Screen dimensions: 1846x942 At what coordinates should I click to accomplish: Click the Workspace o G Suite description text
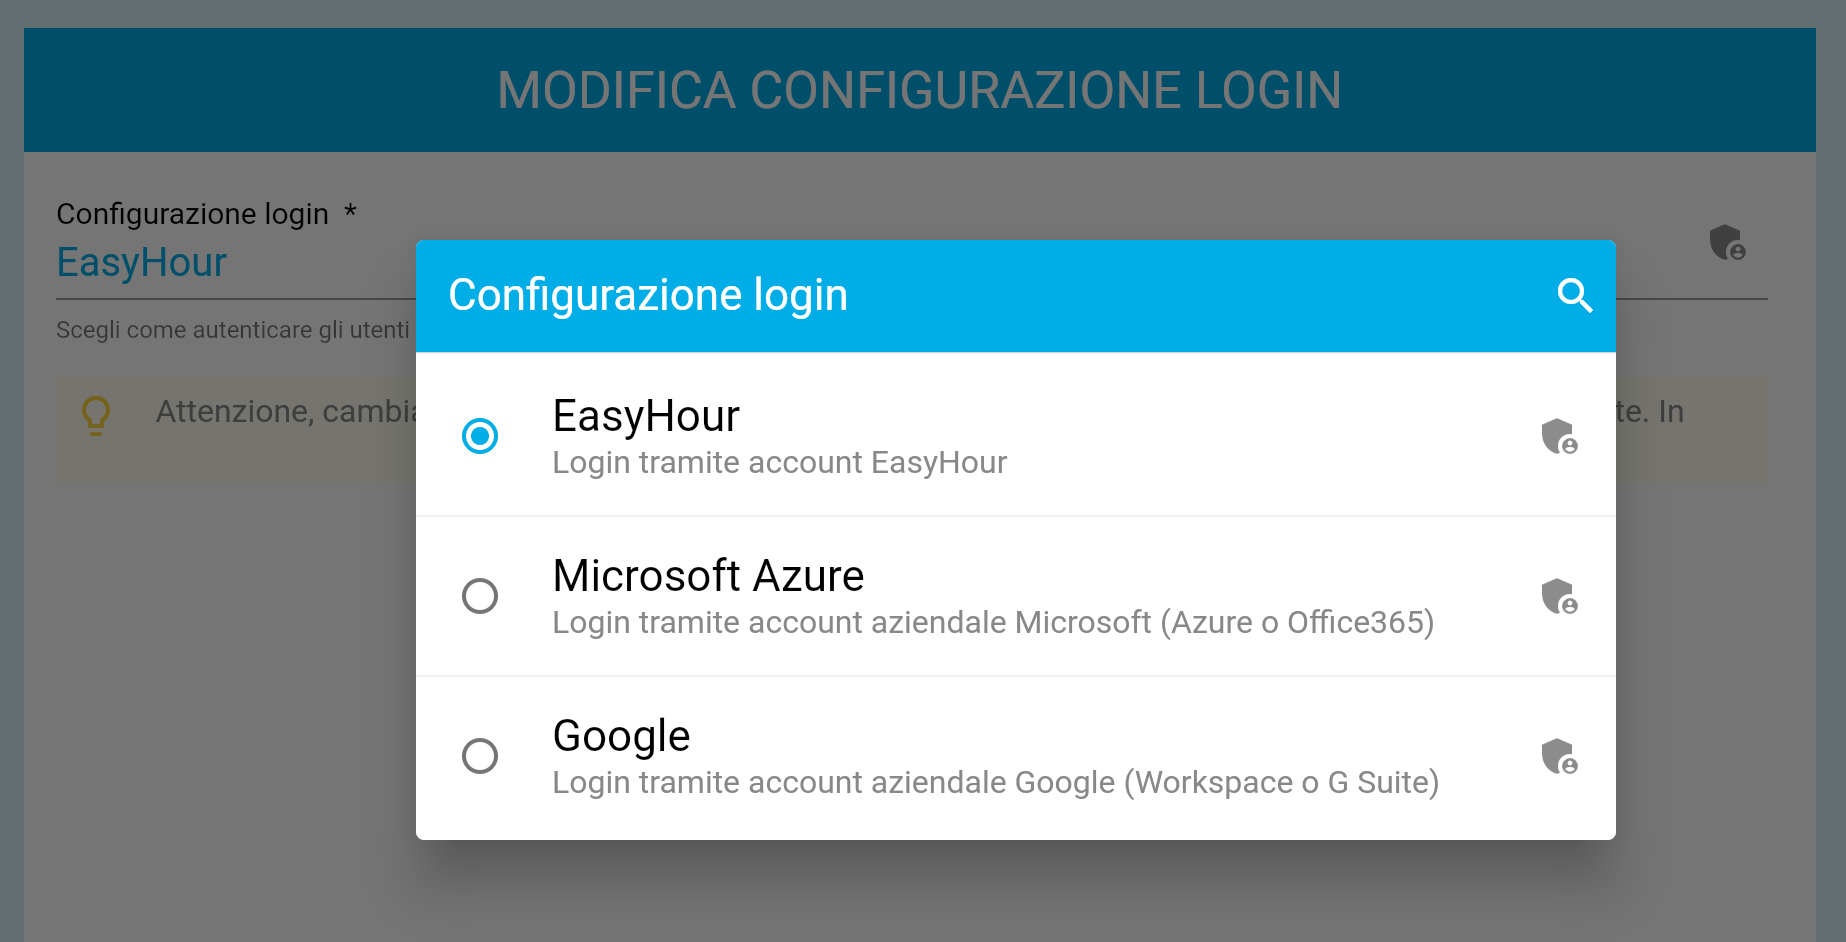(x=995, y=783)
